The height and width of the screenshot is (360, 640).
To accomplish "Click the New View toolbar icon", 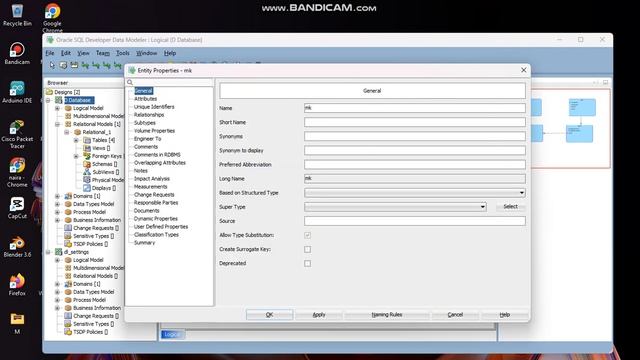I will [x=74, y=65].
